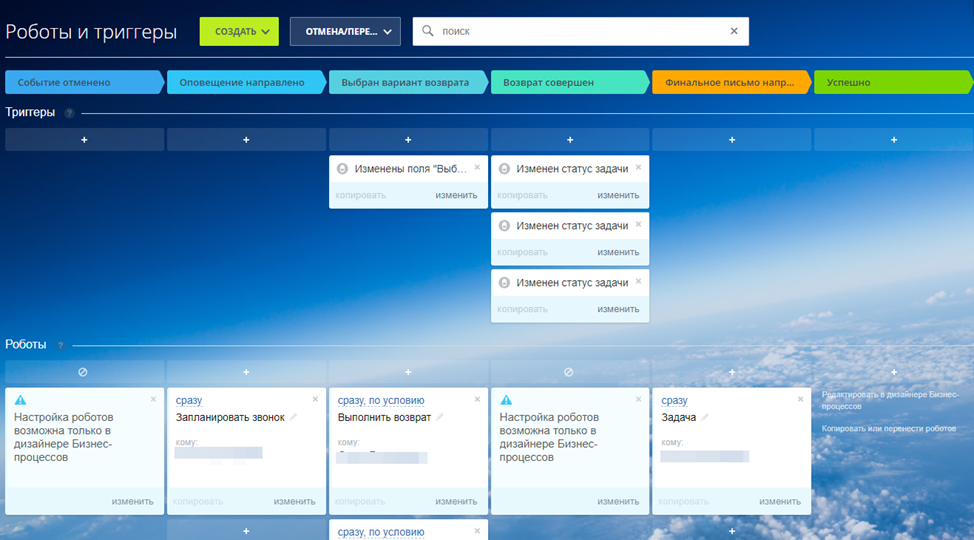Add robot in Выбран вариант возврата column

pyautogui.click(x=408, y=372)
